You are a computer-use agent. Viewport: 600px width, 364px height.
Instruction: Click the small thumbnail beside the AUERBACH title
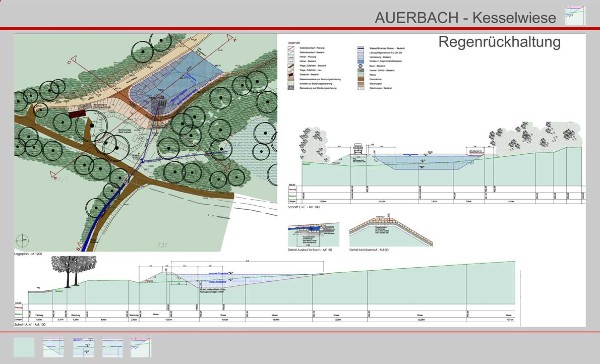click(x=575, y=16)
